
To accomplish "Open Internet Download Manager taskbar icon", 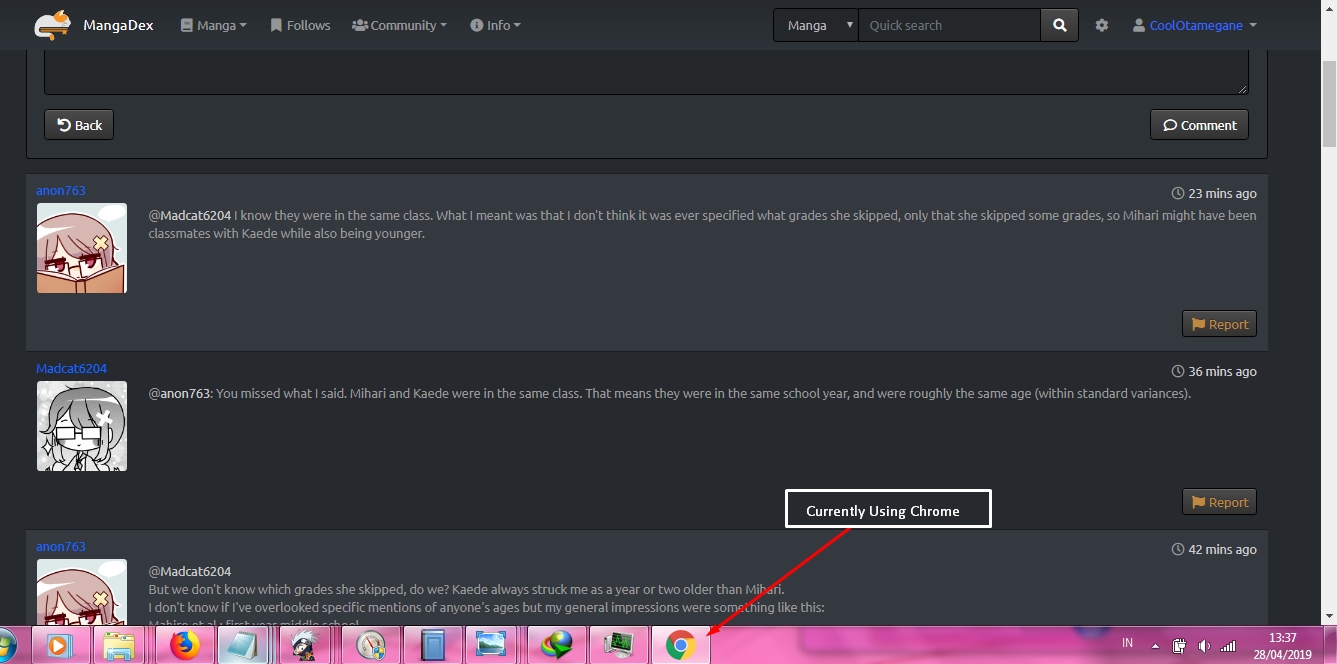I will pyautogui.click(x=556, y=646).
